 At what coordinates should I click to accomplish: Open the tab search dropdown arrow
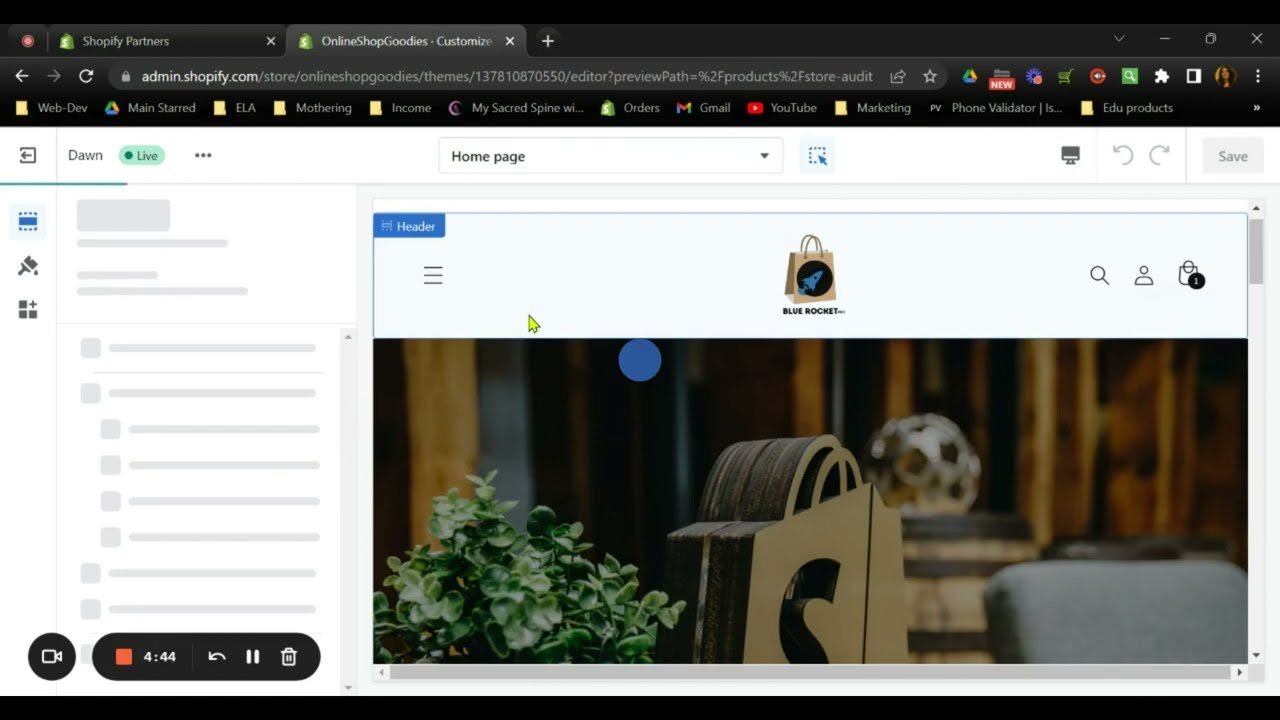coord(1119,39)
